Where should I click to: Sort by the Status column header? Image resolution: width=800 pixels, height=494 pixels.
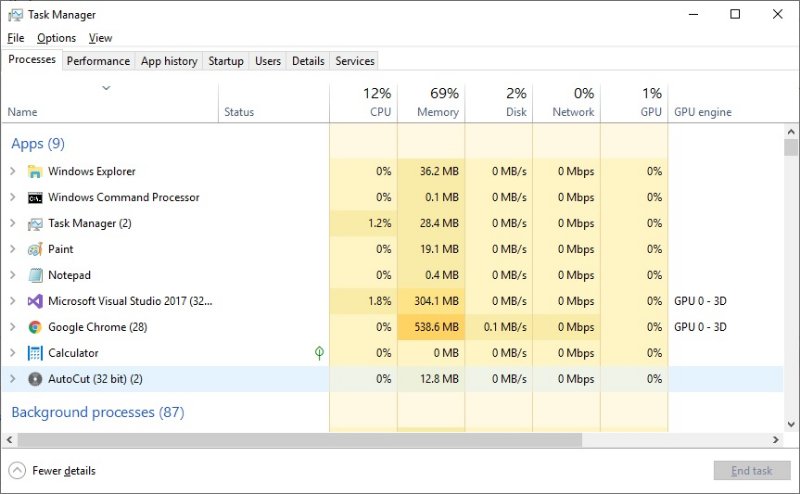pyautogui.click(x=274, y=103)
